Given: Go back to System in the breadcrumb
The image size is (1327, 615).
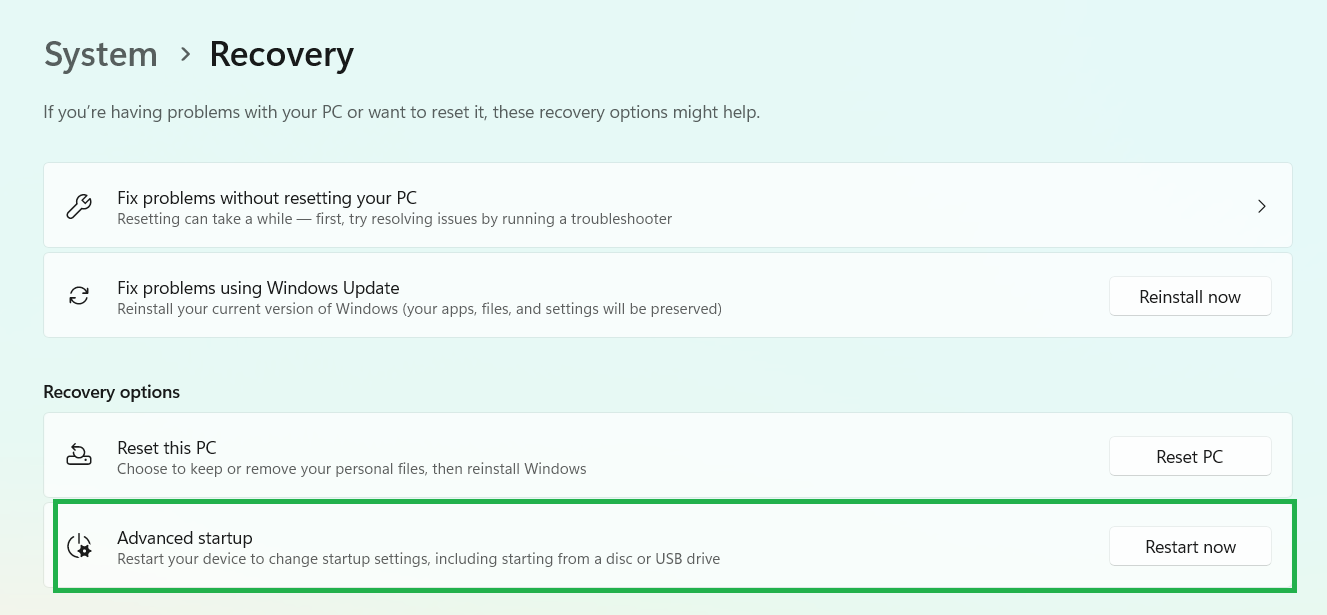Looking at the screenshot, I should [101, 55].
